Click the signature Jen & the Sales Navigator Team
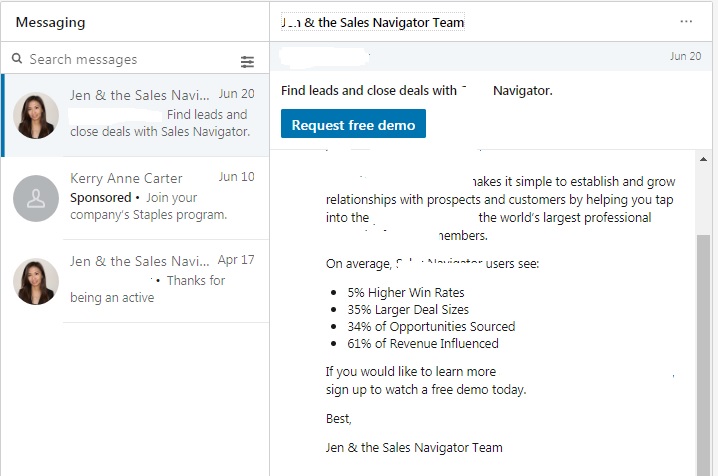This screenshot has width=718, height=476. 414,447
